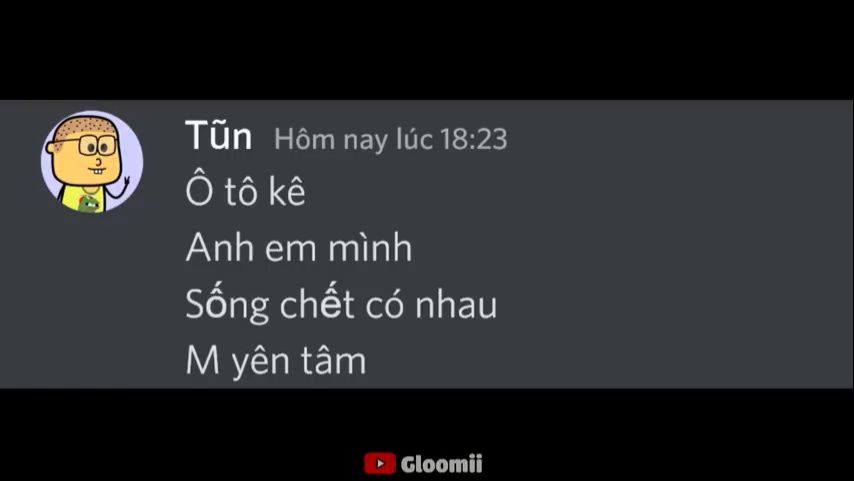Click the word Sống in third message
This screenshot has width=854, height=481.
[227, 303]
